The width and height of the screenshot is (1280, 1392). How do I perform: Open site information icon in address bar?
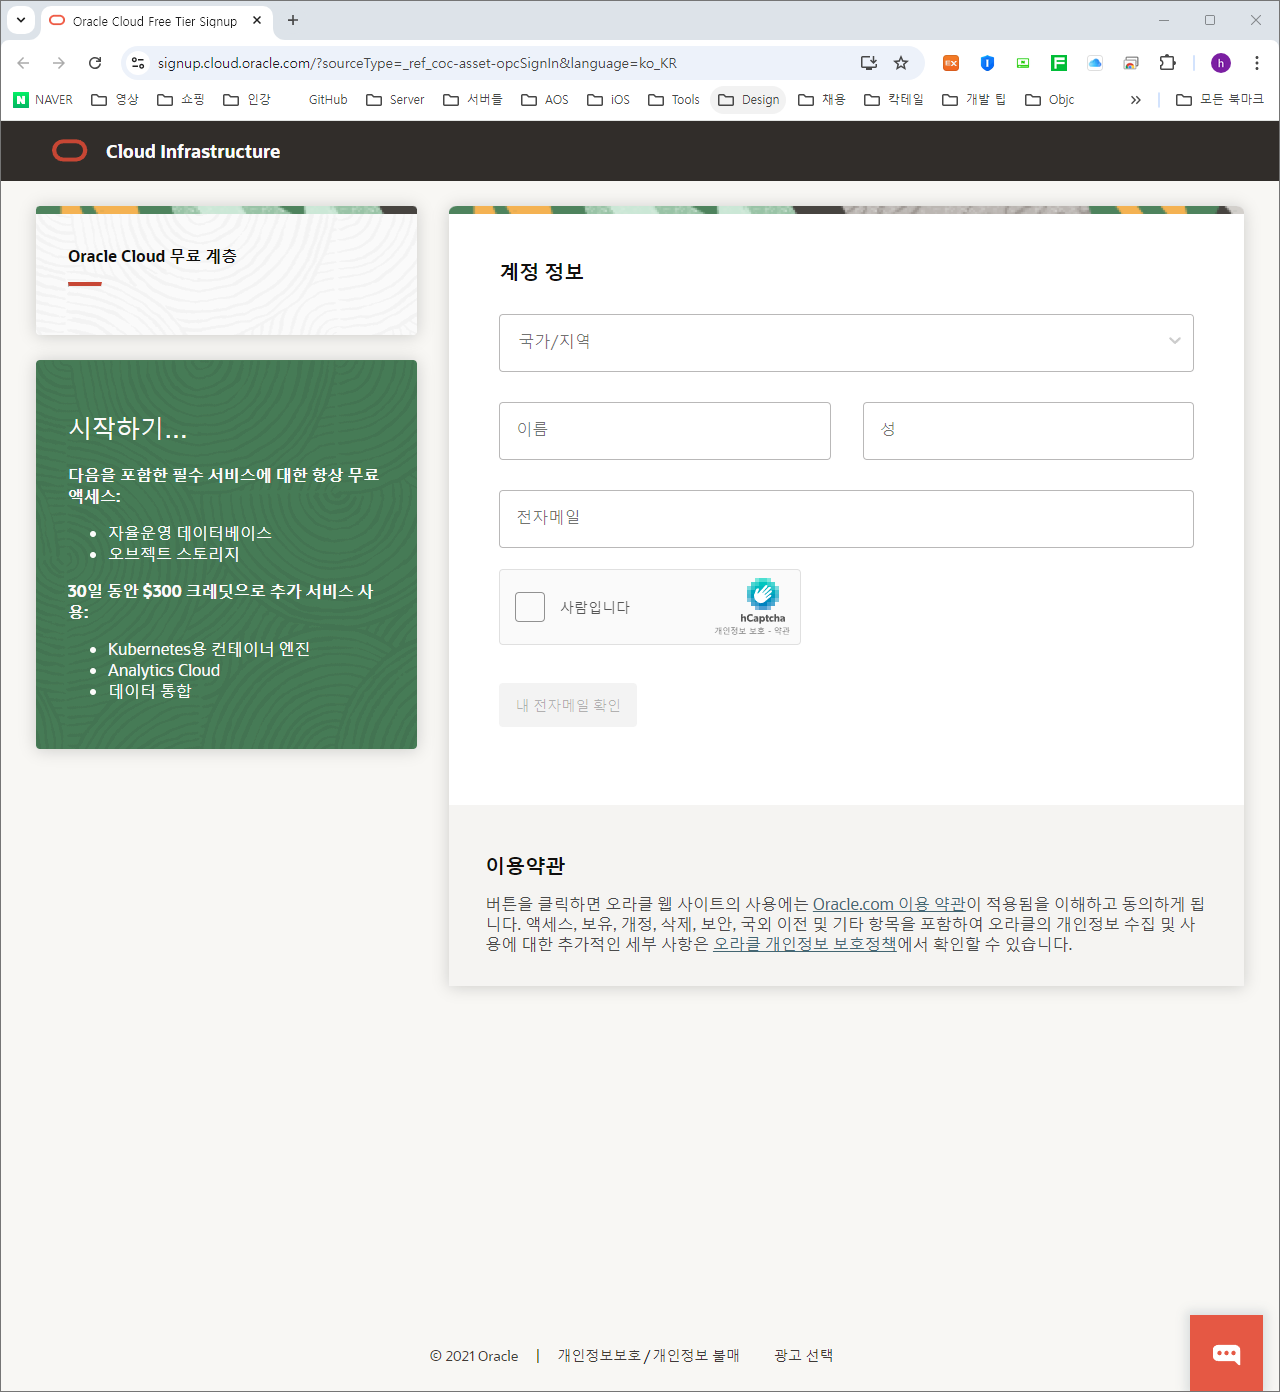138,63
